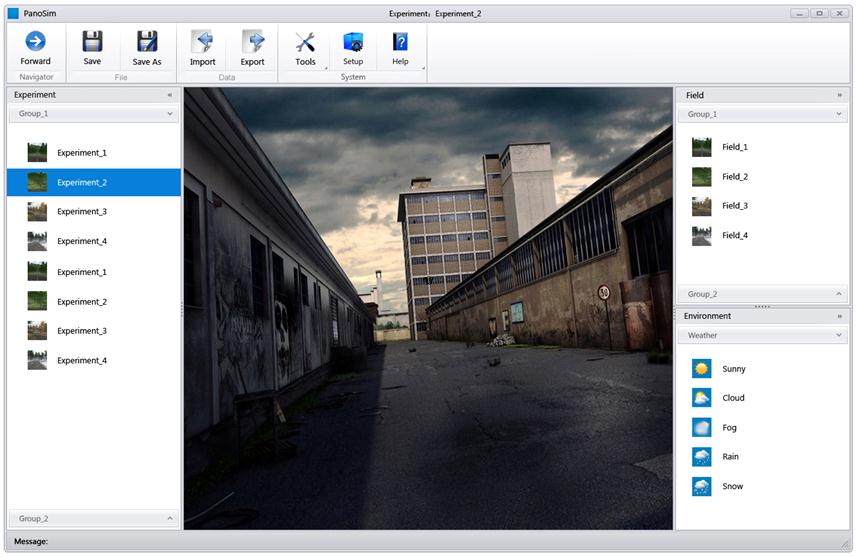Pick the Fog weather option
This screenshot has height=557, width=858.
702,427
